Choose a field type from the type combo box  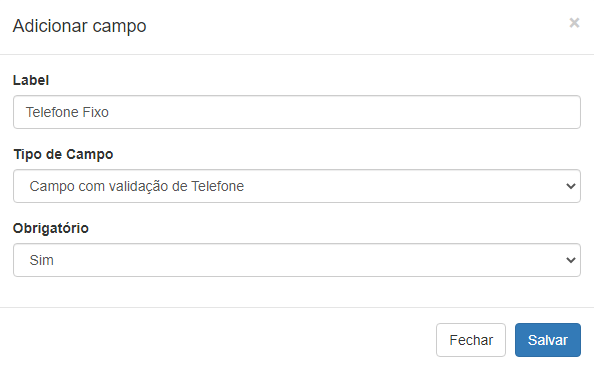(x=297, y=186)
